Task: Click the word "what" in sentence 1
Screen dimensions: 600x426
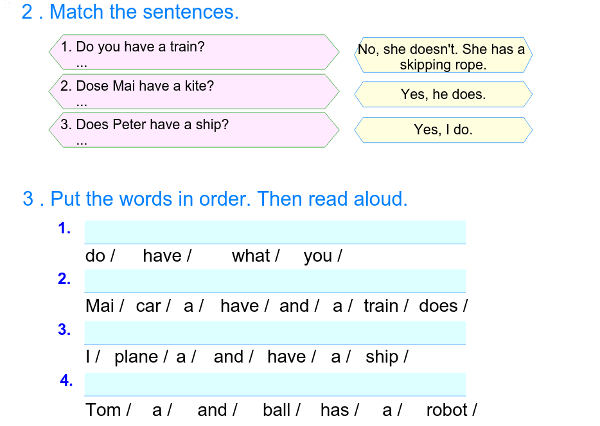Action: [x=250, y=256]
